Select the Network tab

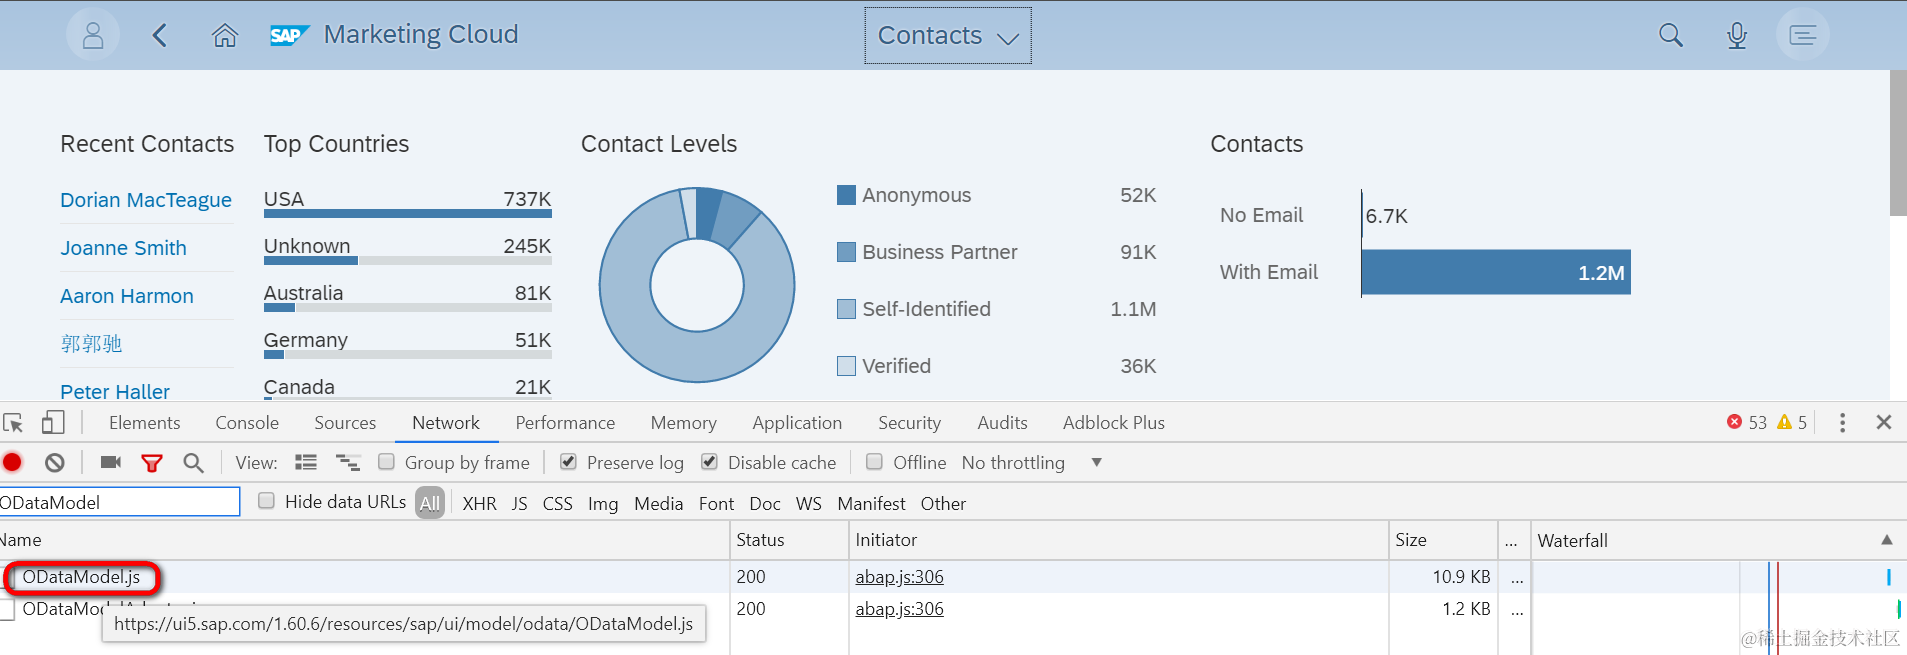click(446, 423)
